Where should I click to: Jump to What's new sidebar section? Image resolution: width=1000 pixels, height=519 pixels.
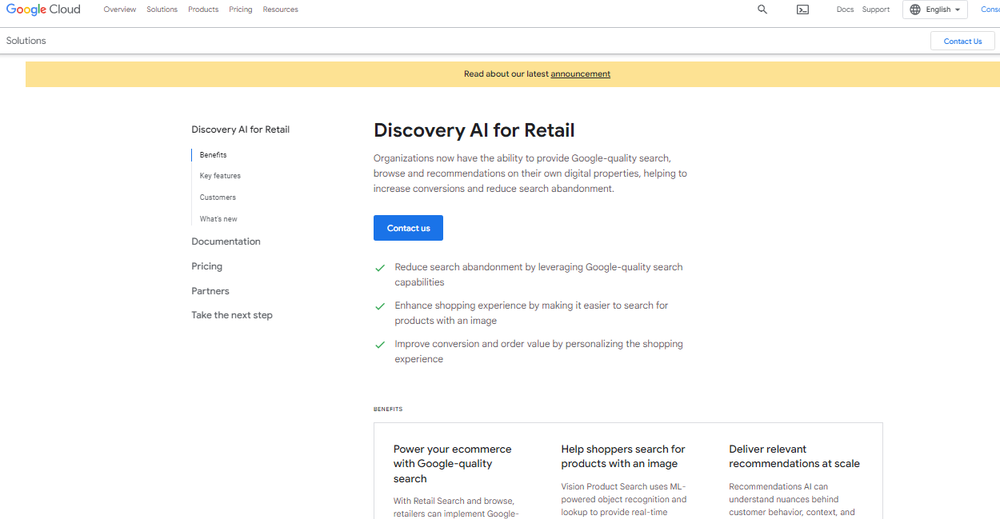[x=218, y=219]
